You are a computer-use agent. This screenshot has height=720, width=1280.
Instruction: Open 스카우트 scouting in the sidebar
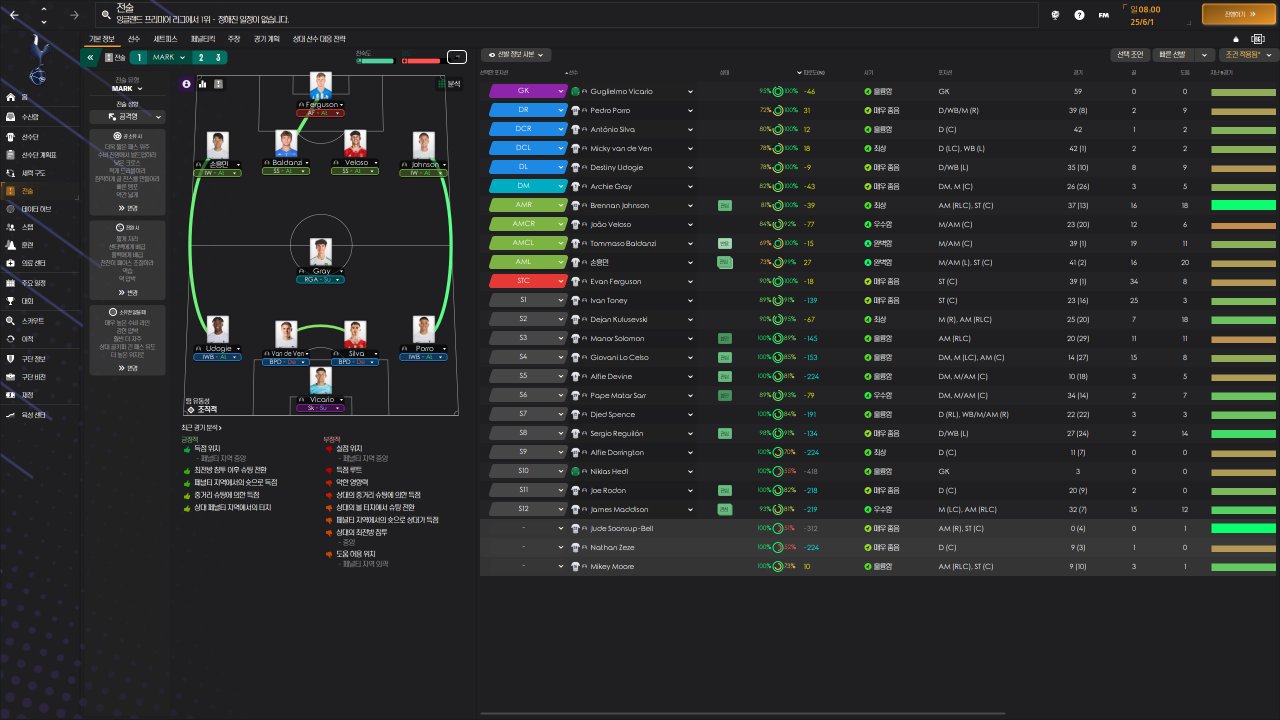point(31,321)
